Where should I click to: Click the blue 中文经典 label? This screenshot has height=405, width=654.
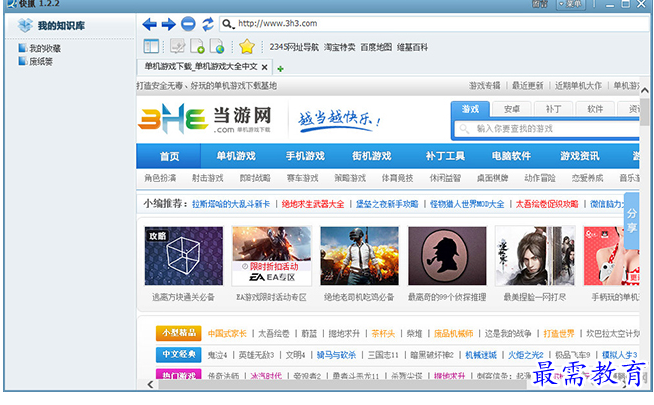coord(179,355)
